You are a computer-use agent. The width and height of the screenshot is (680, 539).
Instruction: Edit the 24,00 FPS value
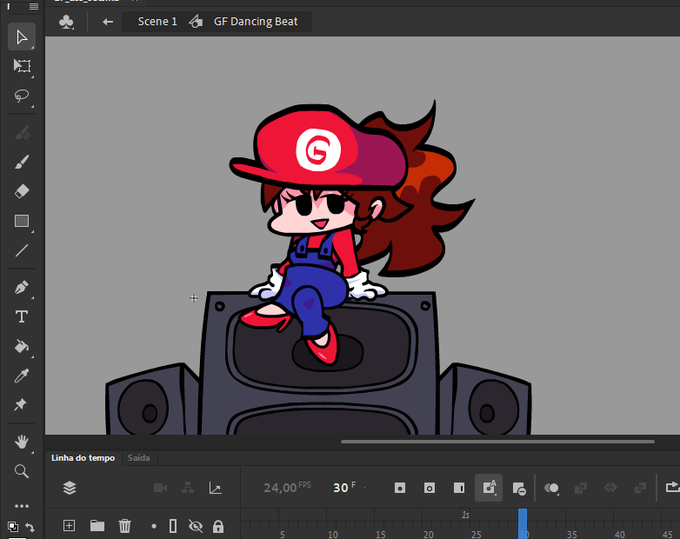[287, 487]
